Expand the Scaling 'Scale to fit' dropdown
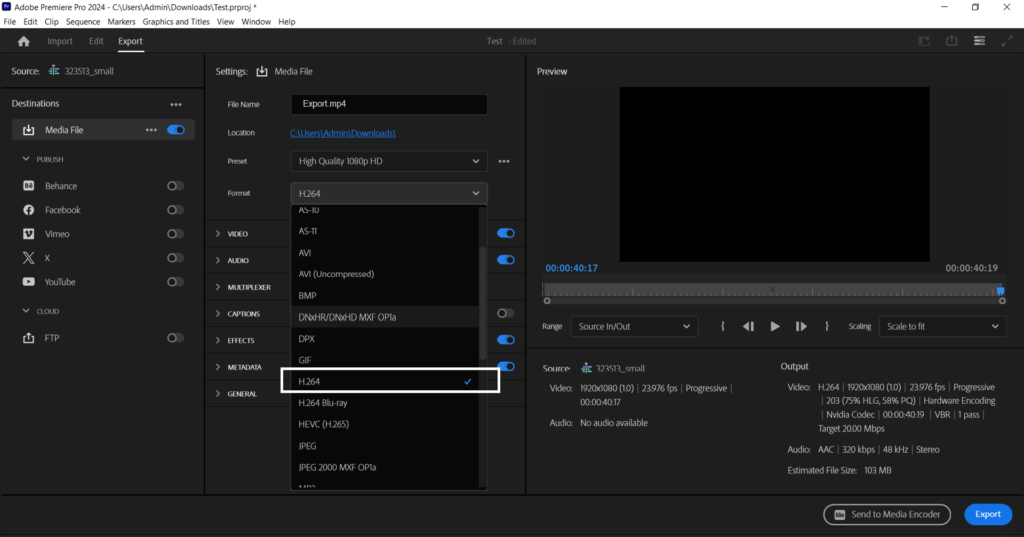 coord(942,327)
